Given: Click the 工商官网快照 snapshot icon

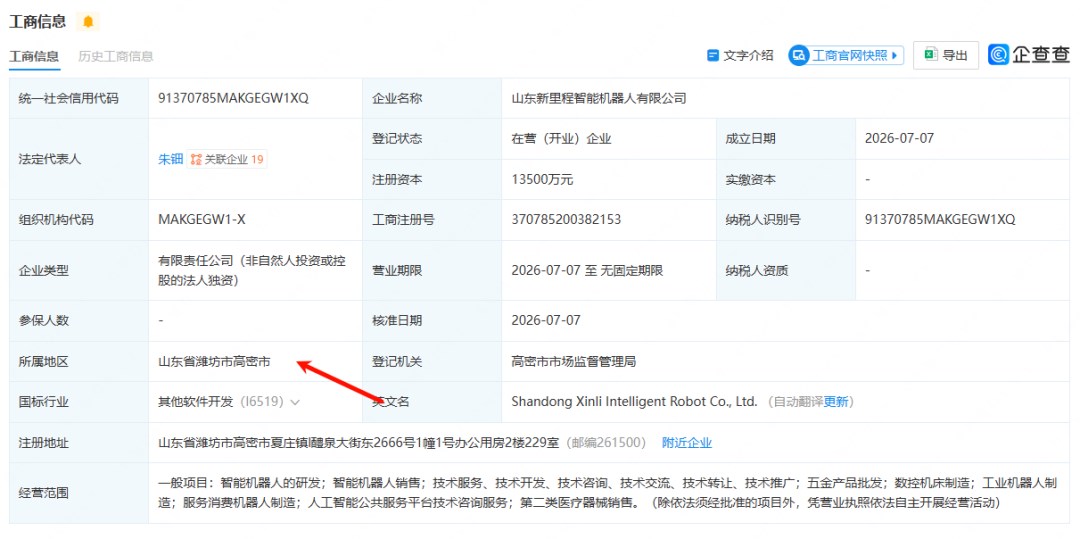Looking at the screenshot, I should 798,56.
